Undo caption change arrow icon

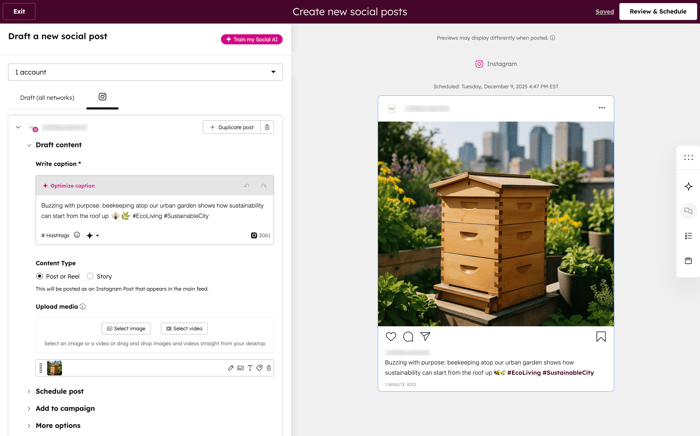[247, 186]
